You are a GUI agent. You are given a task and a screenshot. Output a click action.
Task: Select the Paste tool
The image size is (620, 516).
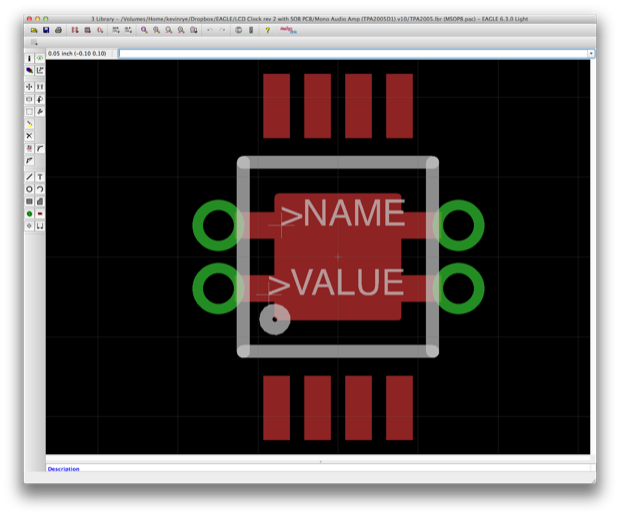29,124
